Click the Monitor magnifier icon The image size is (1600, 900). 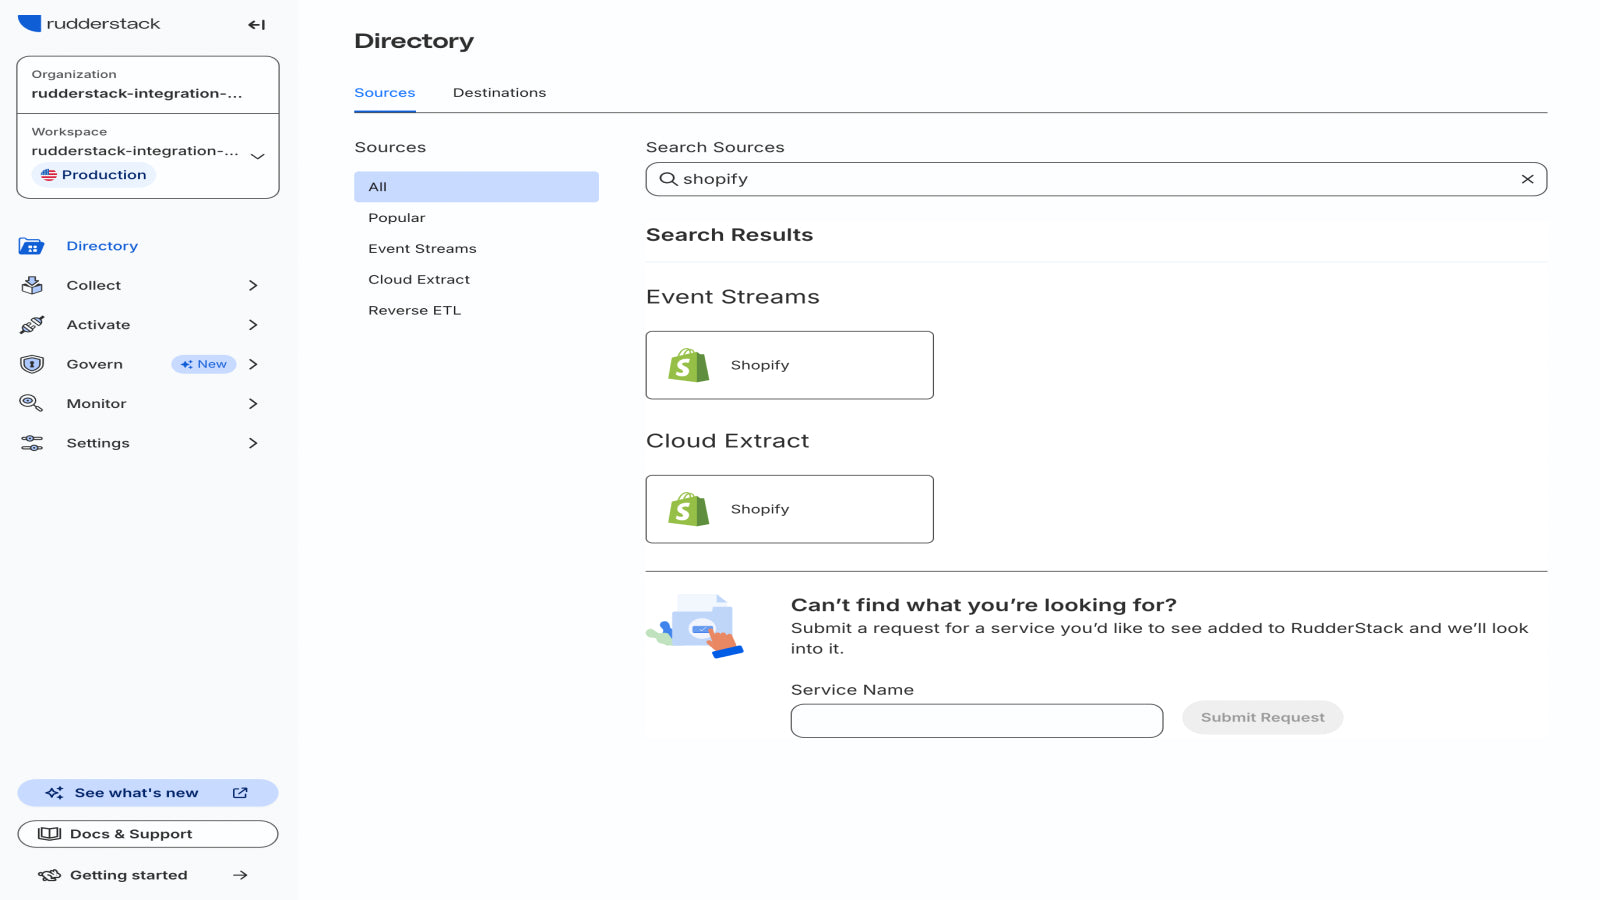tap(31, 403)
